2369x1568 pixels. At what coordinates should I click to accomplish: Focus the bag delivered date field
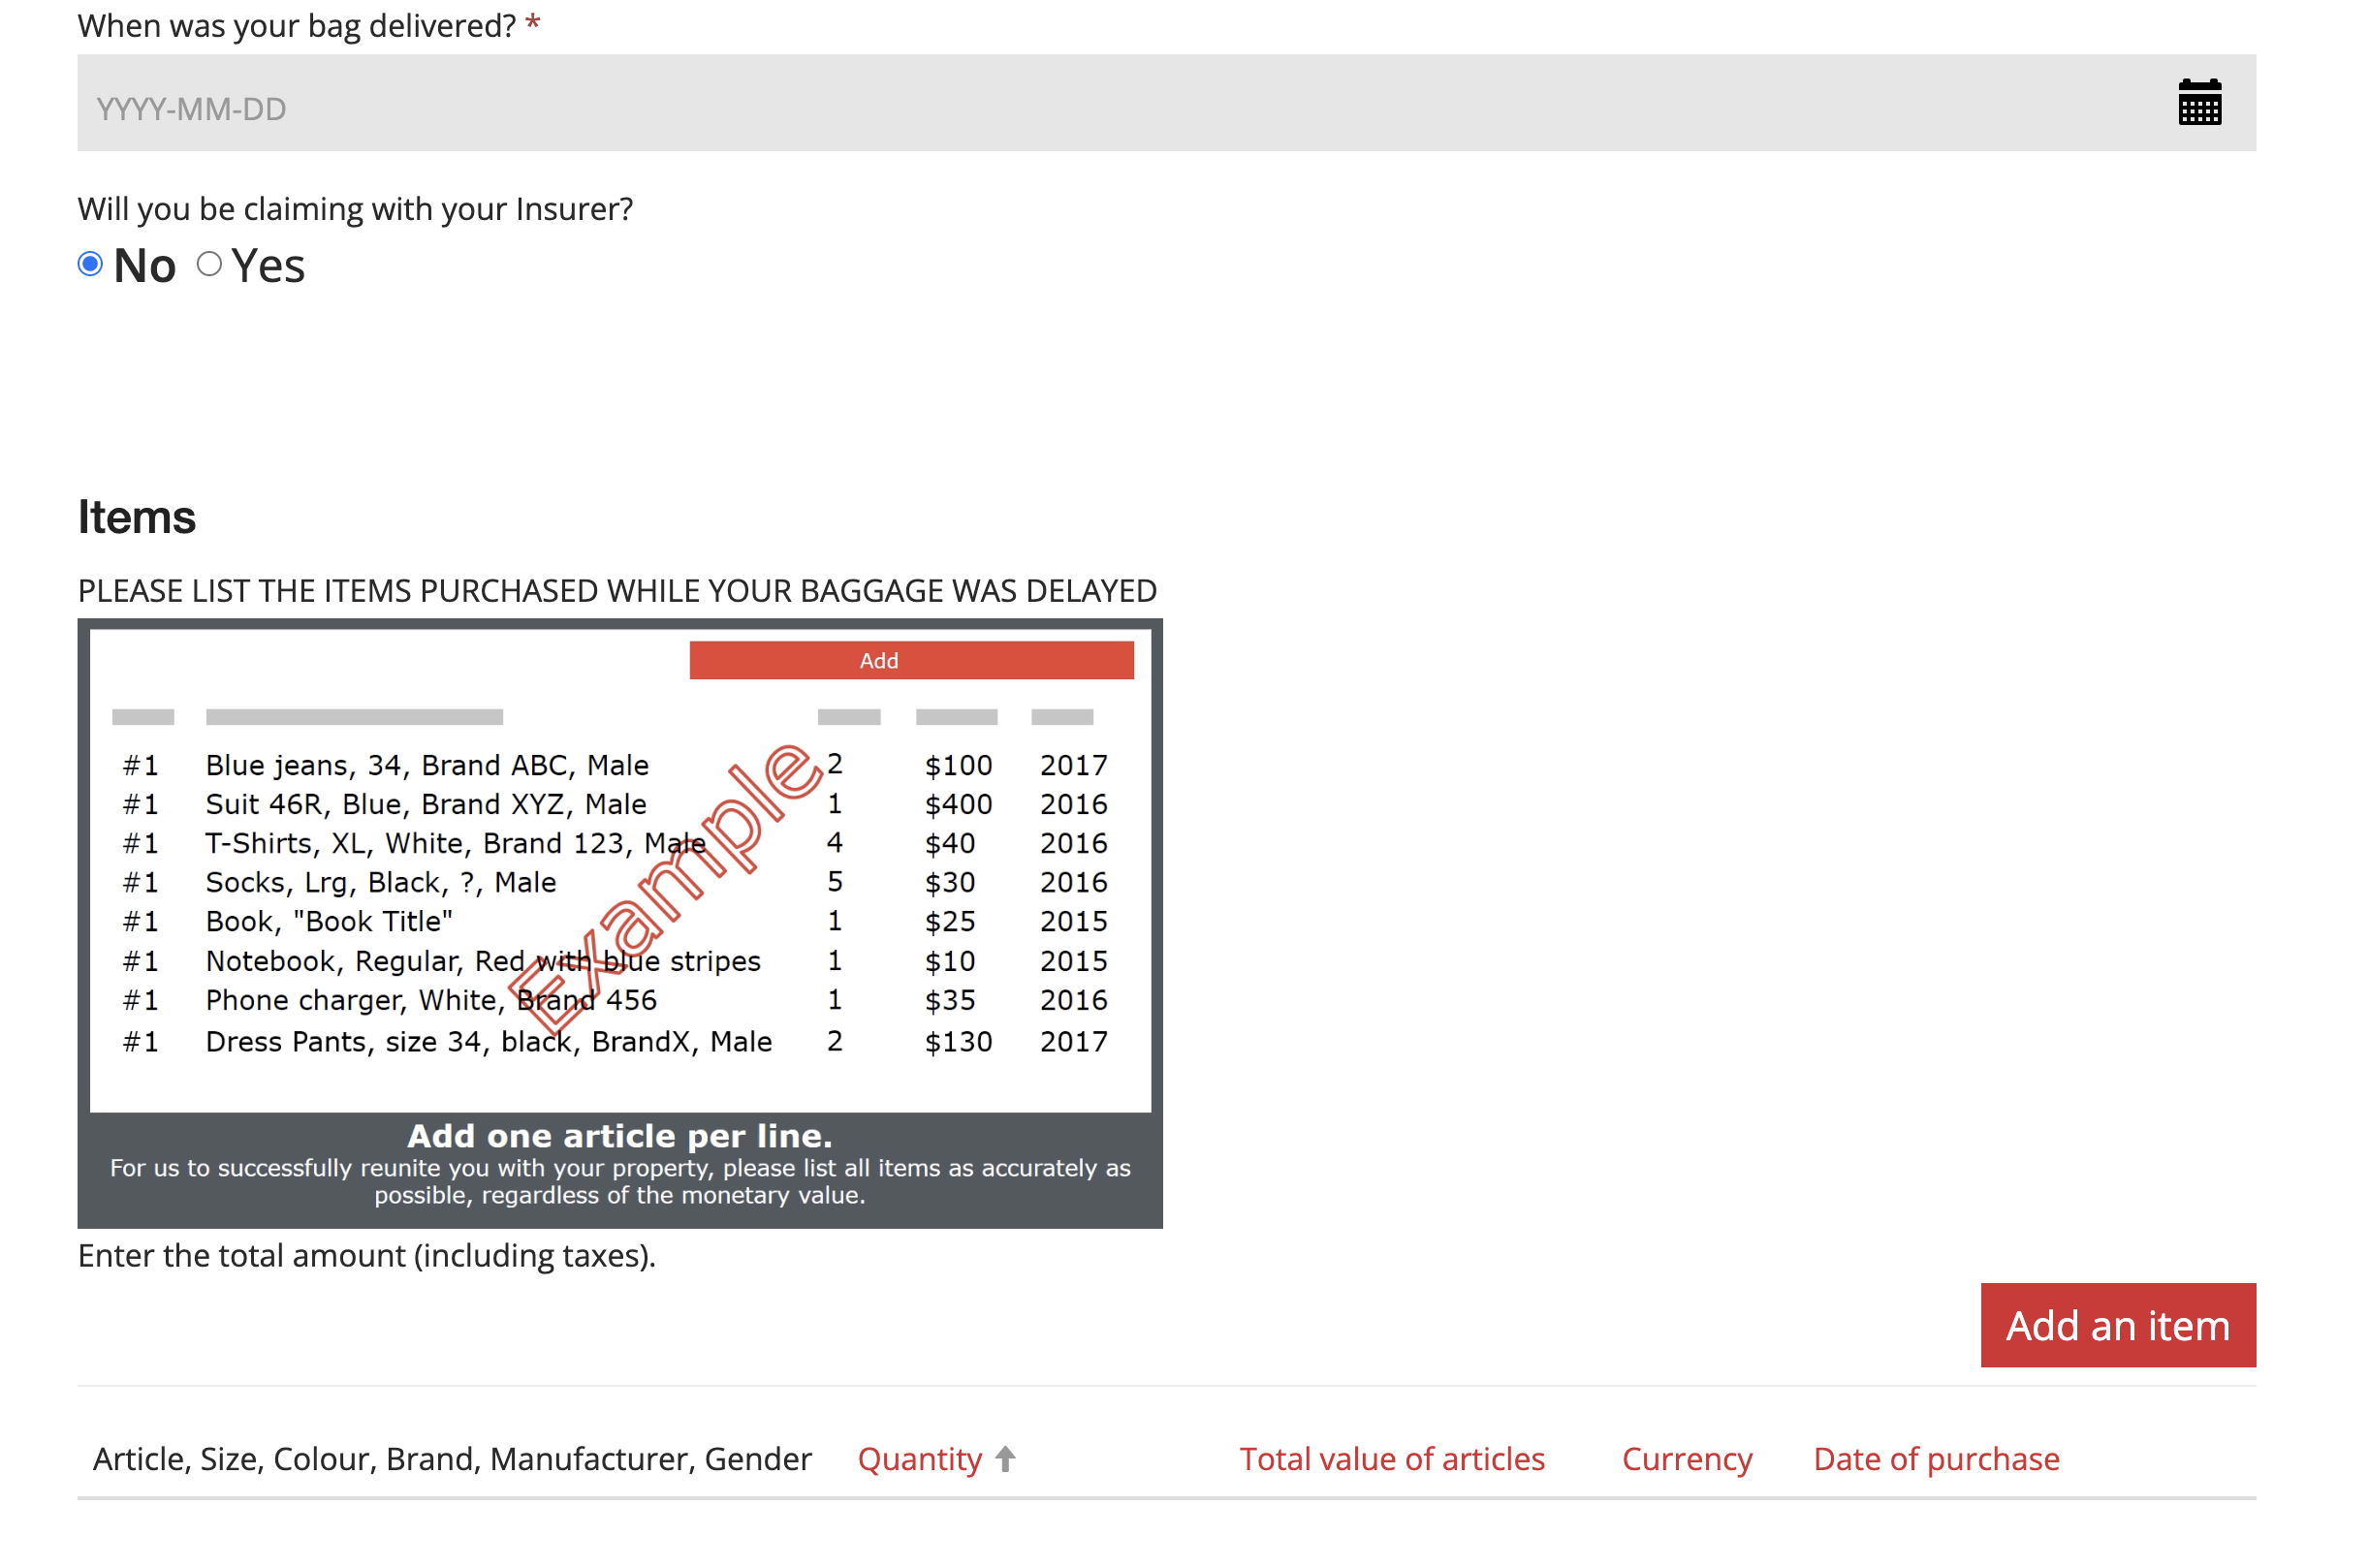1100,104
